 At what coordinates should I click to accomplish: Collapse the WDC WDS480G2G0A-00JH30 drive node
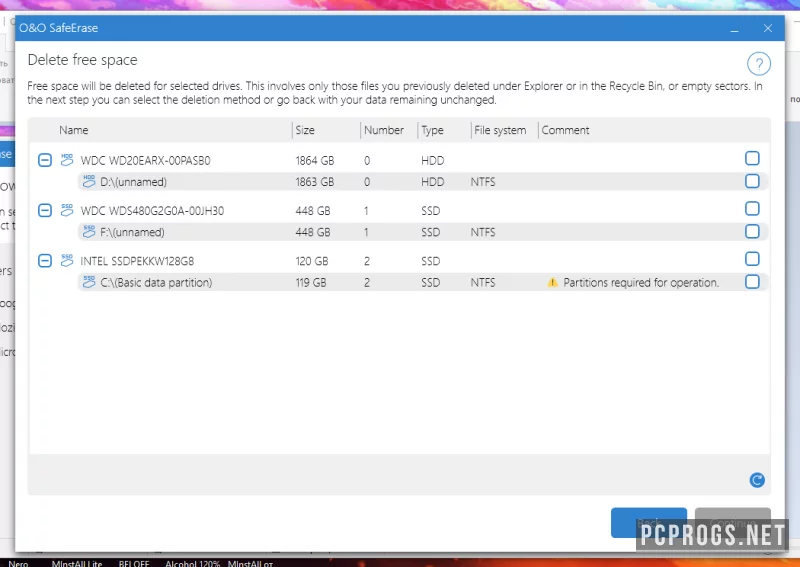(x=45, y=210)
